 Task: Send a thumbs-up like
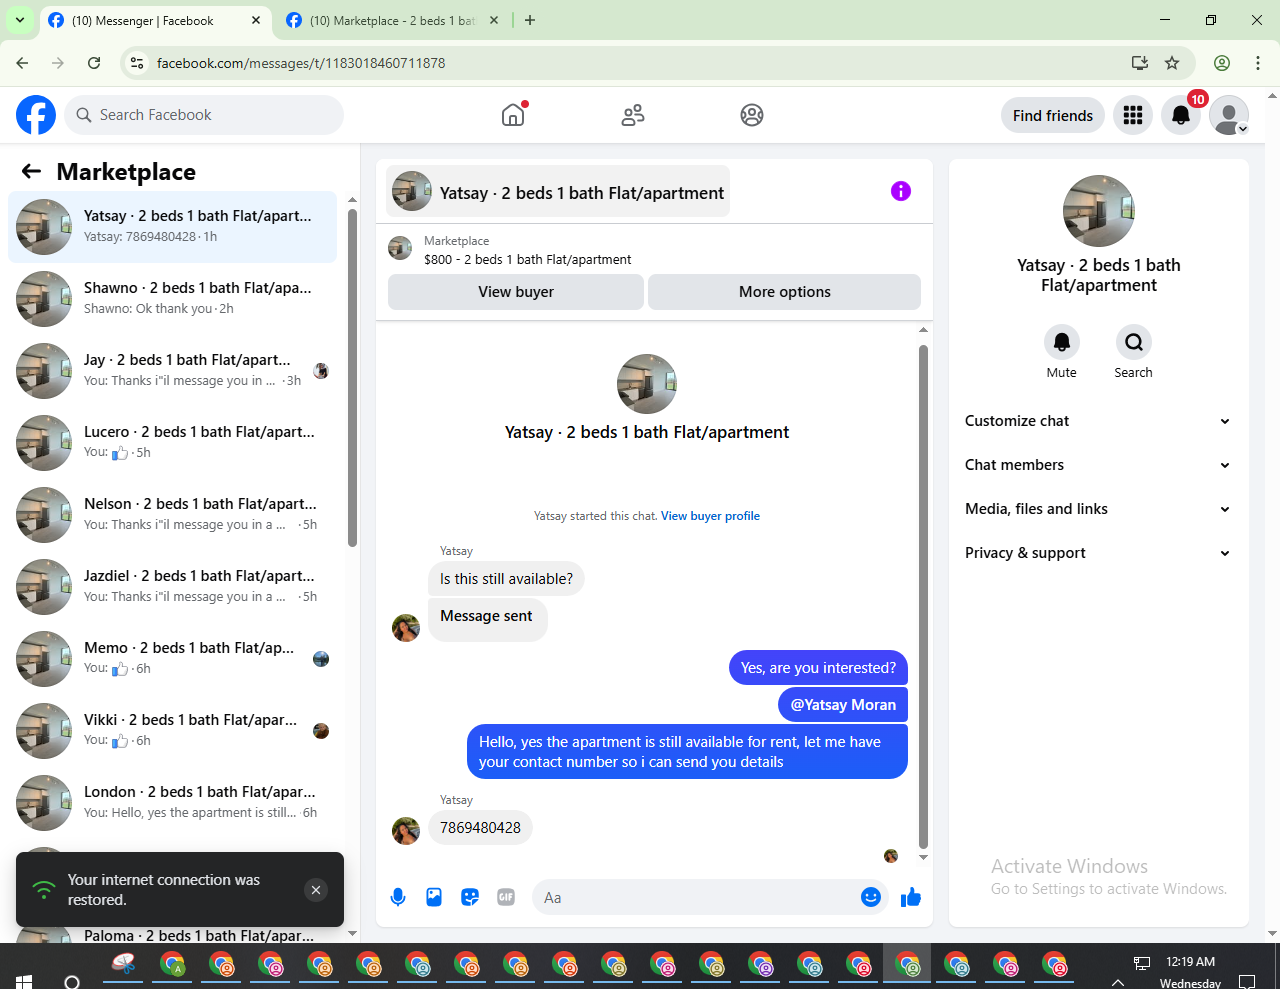[x=911, y=897]
